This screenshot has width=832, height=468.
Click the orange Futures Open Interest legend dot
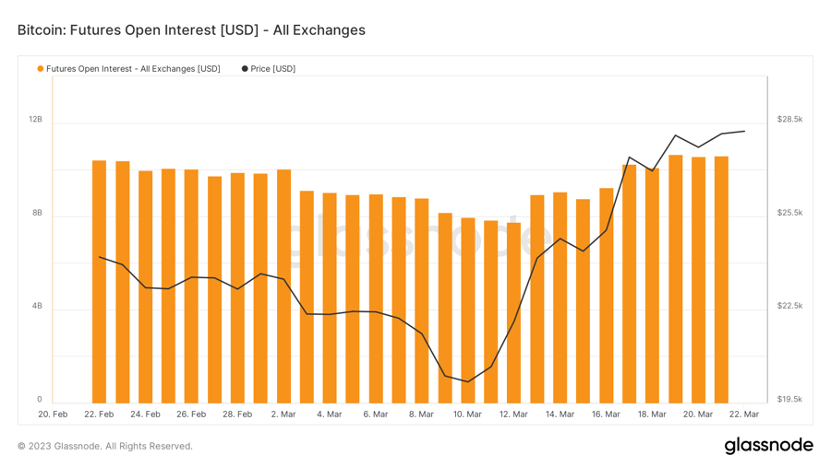click(40, 69)
